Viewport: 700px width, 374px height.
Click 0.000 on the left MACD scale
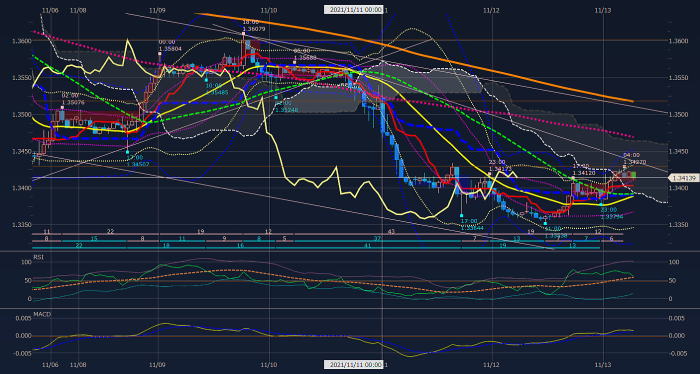click(25, 336)
